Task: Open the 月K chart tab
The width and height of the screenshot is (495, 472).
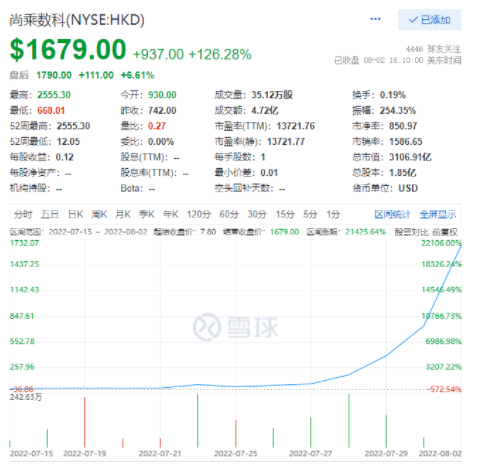Action: click(x=123, y=214)
